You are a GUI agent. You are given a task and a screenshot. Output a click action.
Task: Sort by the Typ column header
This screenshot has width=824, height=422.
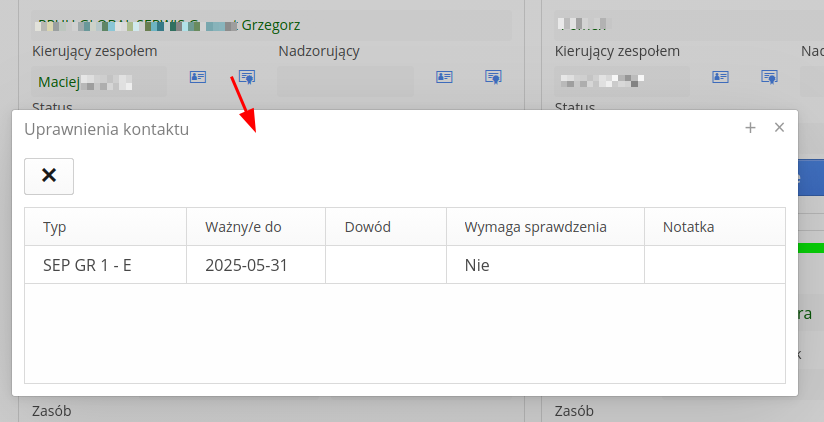tap(105, 227)
